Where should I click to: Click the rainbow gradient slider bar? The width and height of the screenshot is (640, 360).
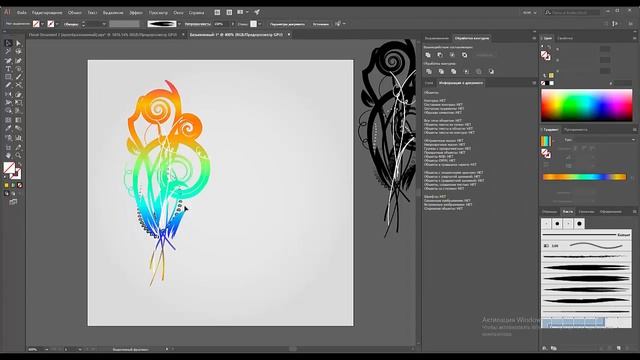(584, 177)
